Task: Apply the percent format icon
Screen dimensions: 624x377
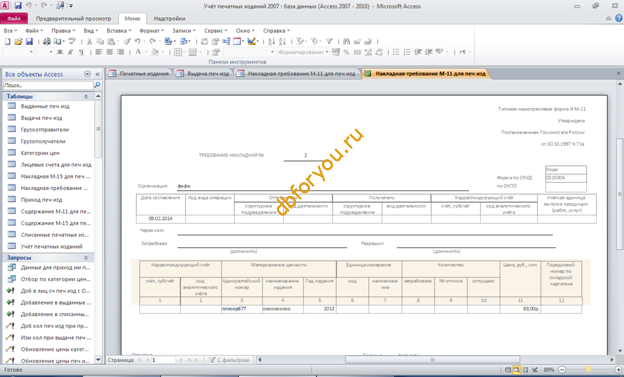Action: coord(346,52)
